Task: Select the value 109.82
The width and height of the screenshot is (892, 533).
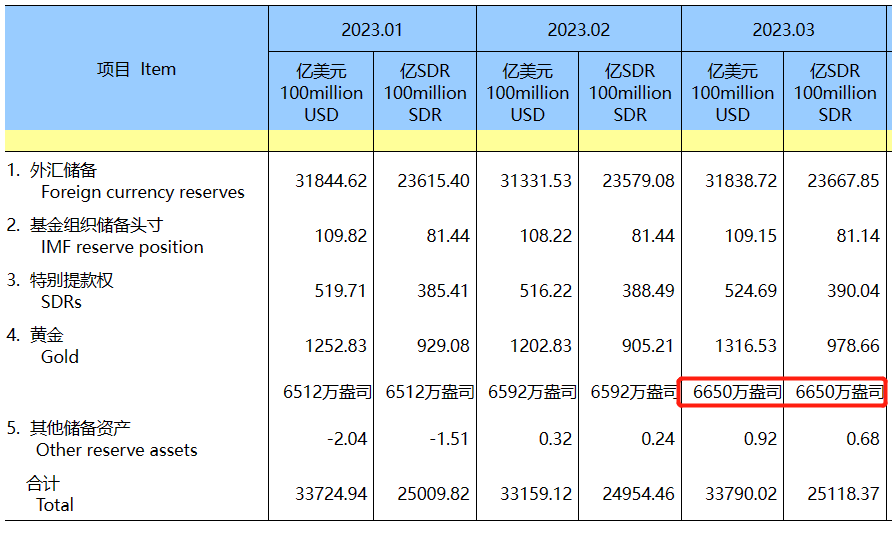Action: (341, 236)
